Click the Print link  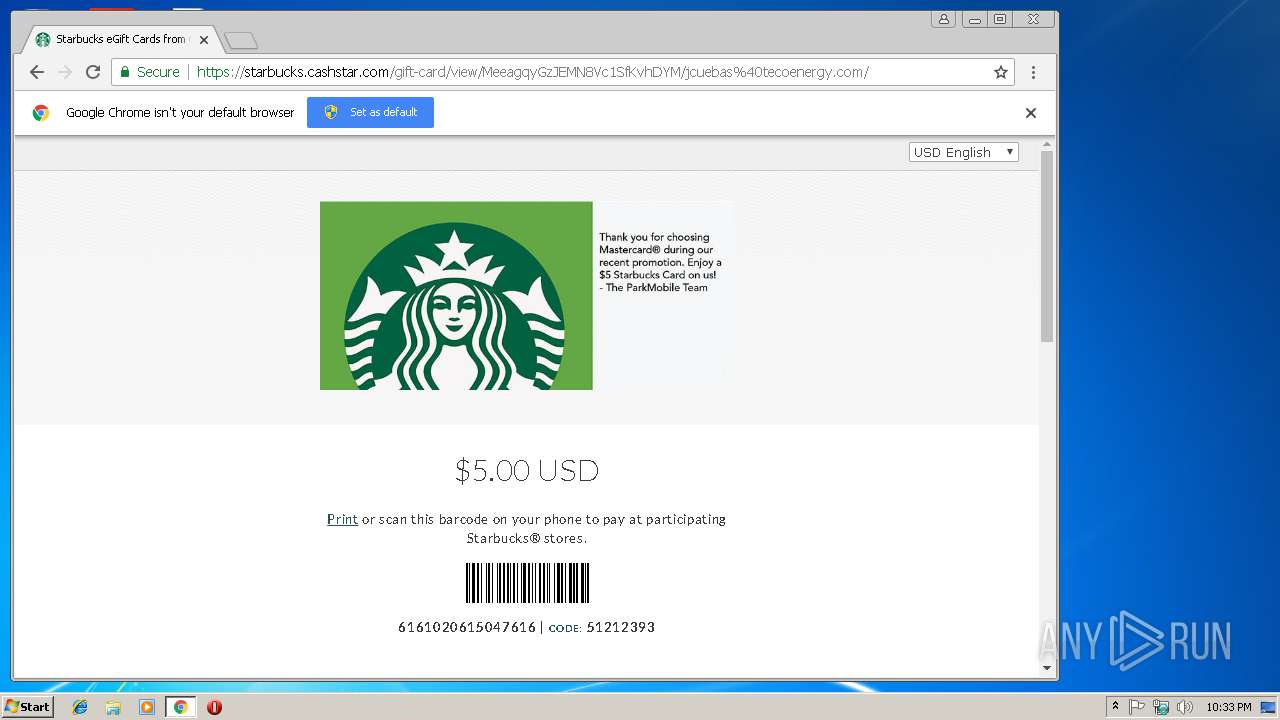coord(342,519)
